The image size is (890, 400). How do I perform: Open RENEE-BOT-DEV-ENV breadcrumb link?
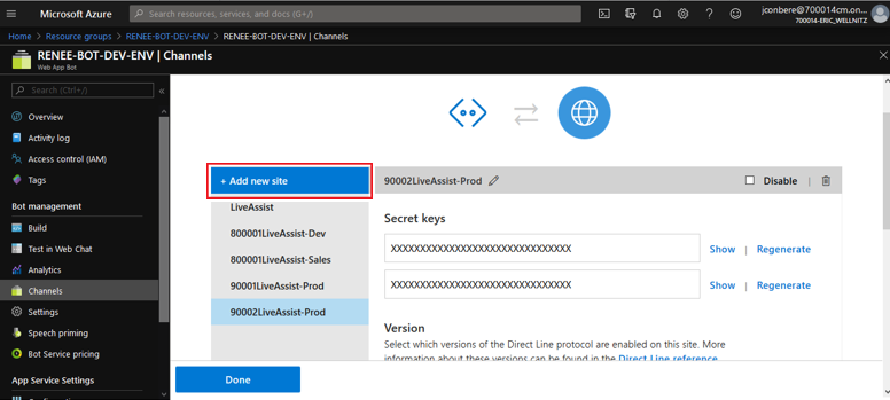pos(167,36)
